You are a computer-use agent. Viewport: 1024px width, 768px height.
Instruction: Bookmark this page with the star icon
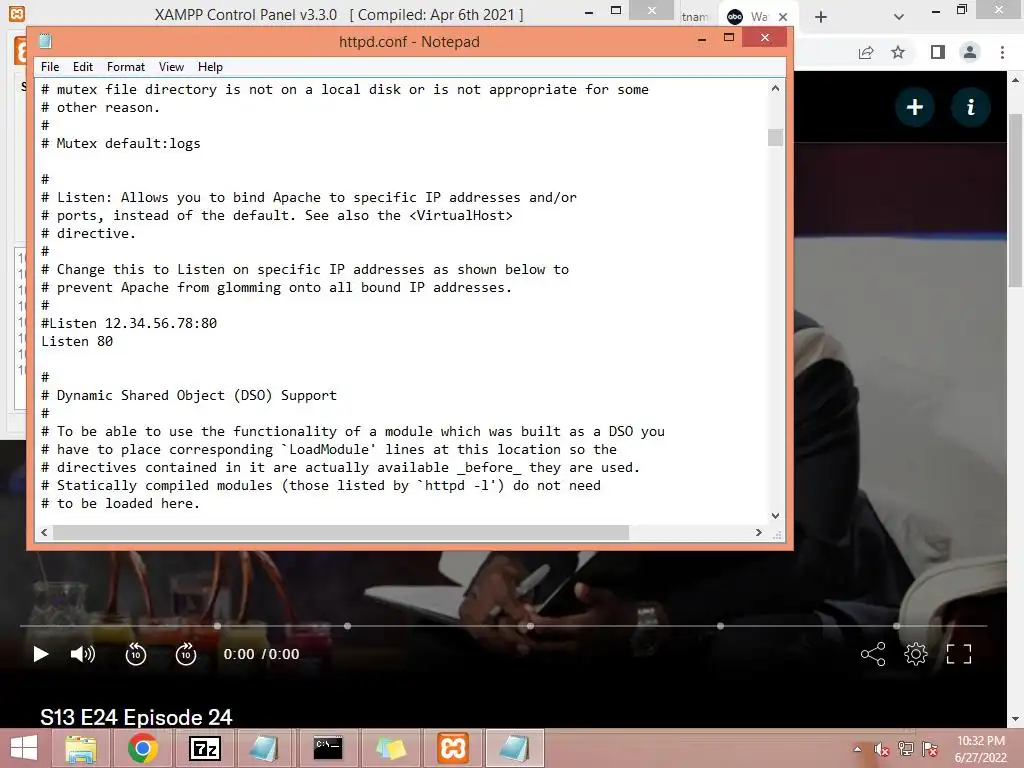pos(898,52)
